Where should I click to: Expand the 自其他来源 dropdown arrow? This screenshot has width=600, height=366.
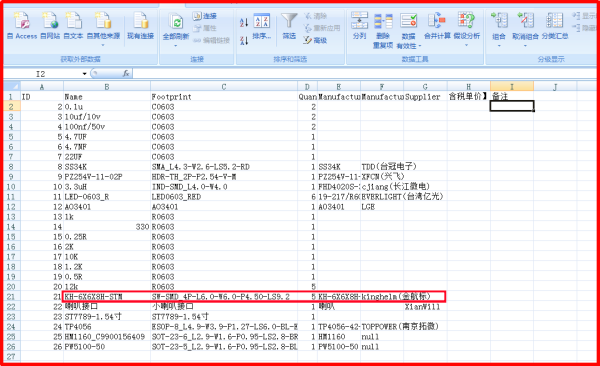(103, 45)
